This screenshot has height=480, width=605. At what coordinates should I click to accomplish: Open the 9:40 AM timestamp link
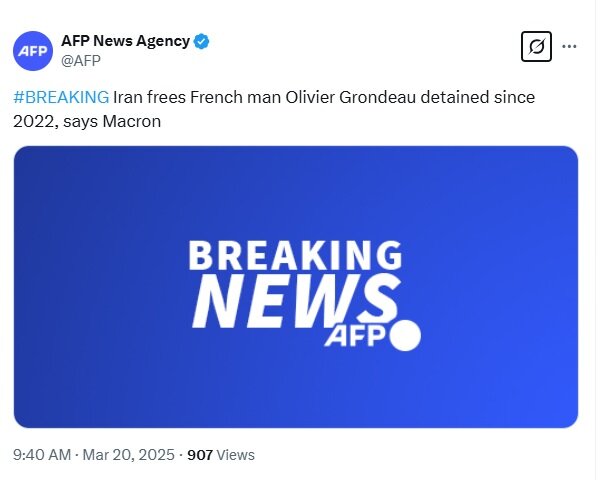click(42, 454)
